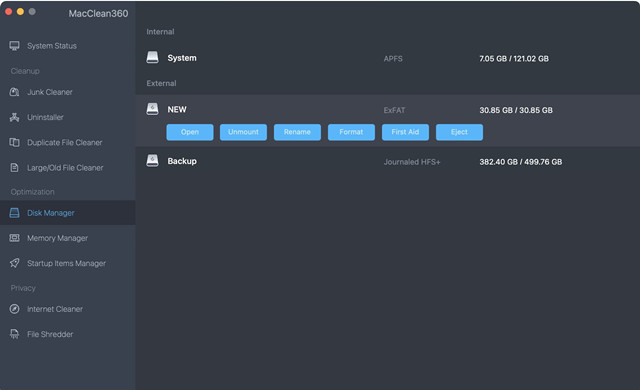Go to Junk Cleaner

pyautogui.click(x=50, y=92)
